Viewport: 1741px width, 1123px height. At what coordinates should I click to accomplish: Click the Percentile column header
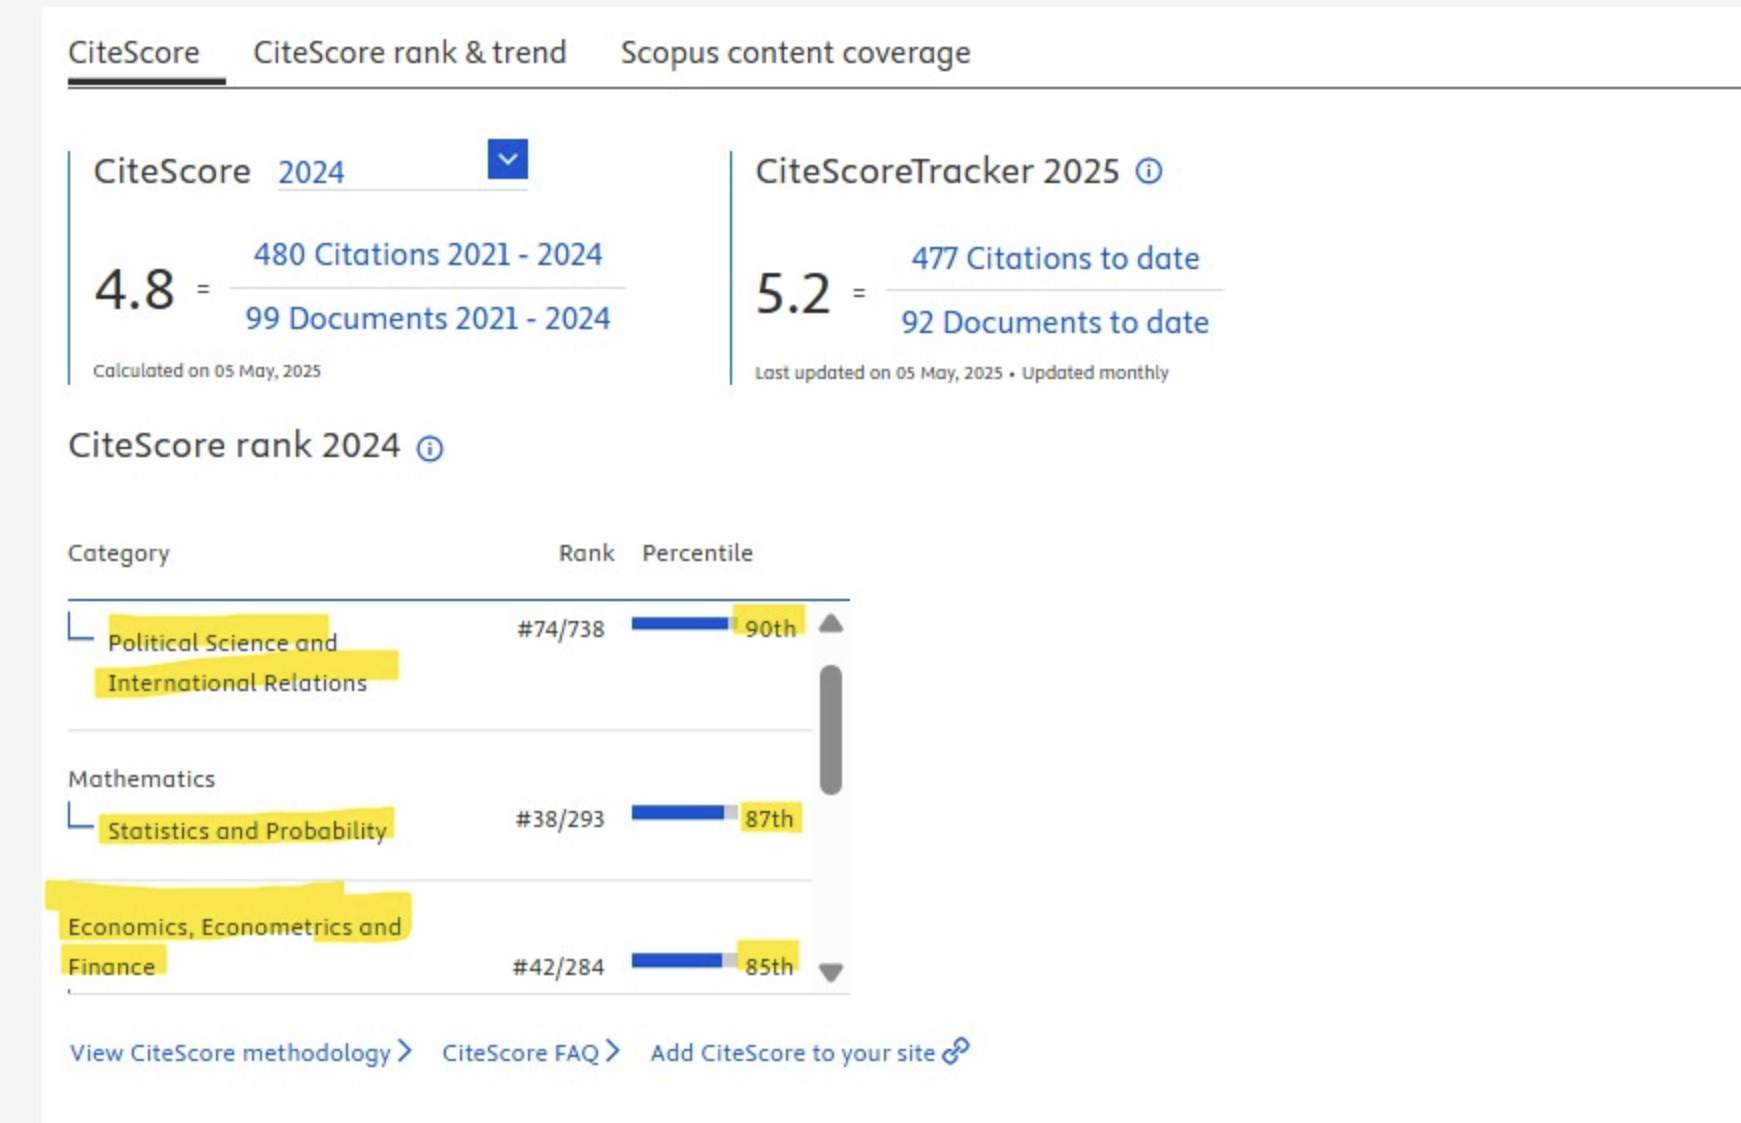(x=697, y=553)
